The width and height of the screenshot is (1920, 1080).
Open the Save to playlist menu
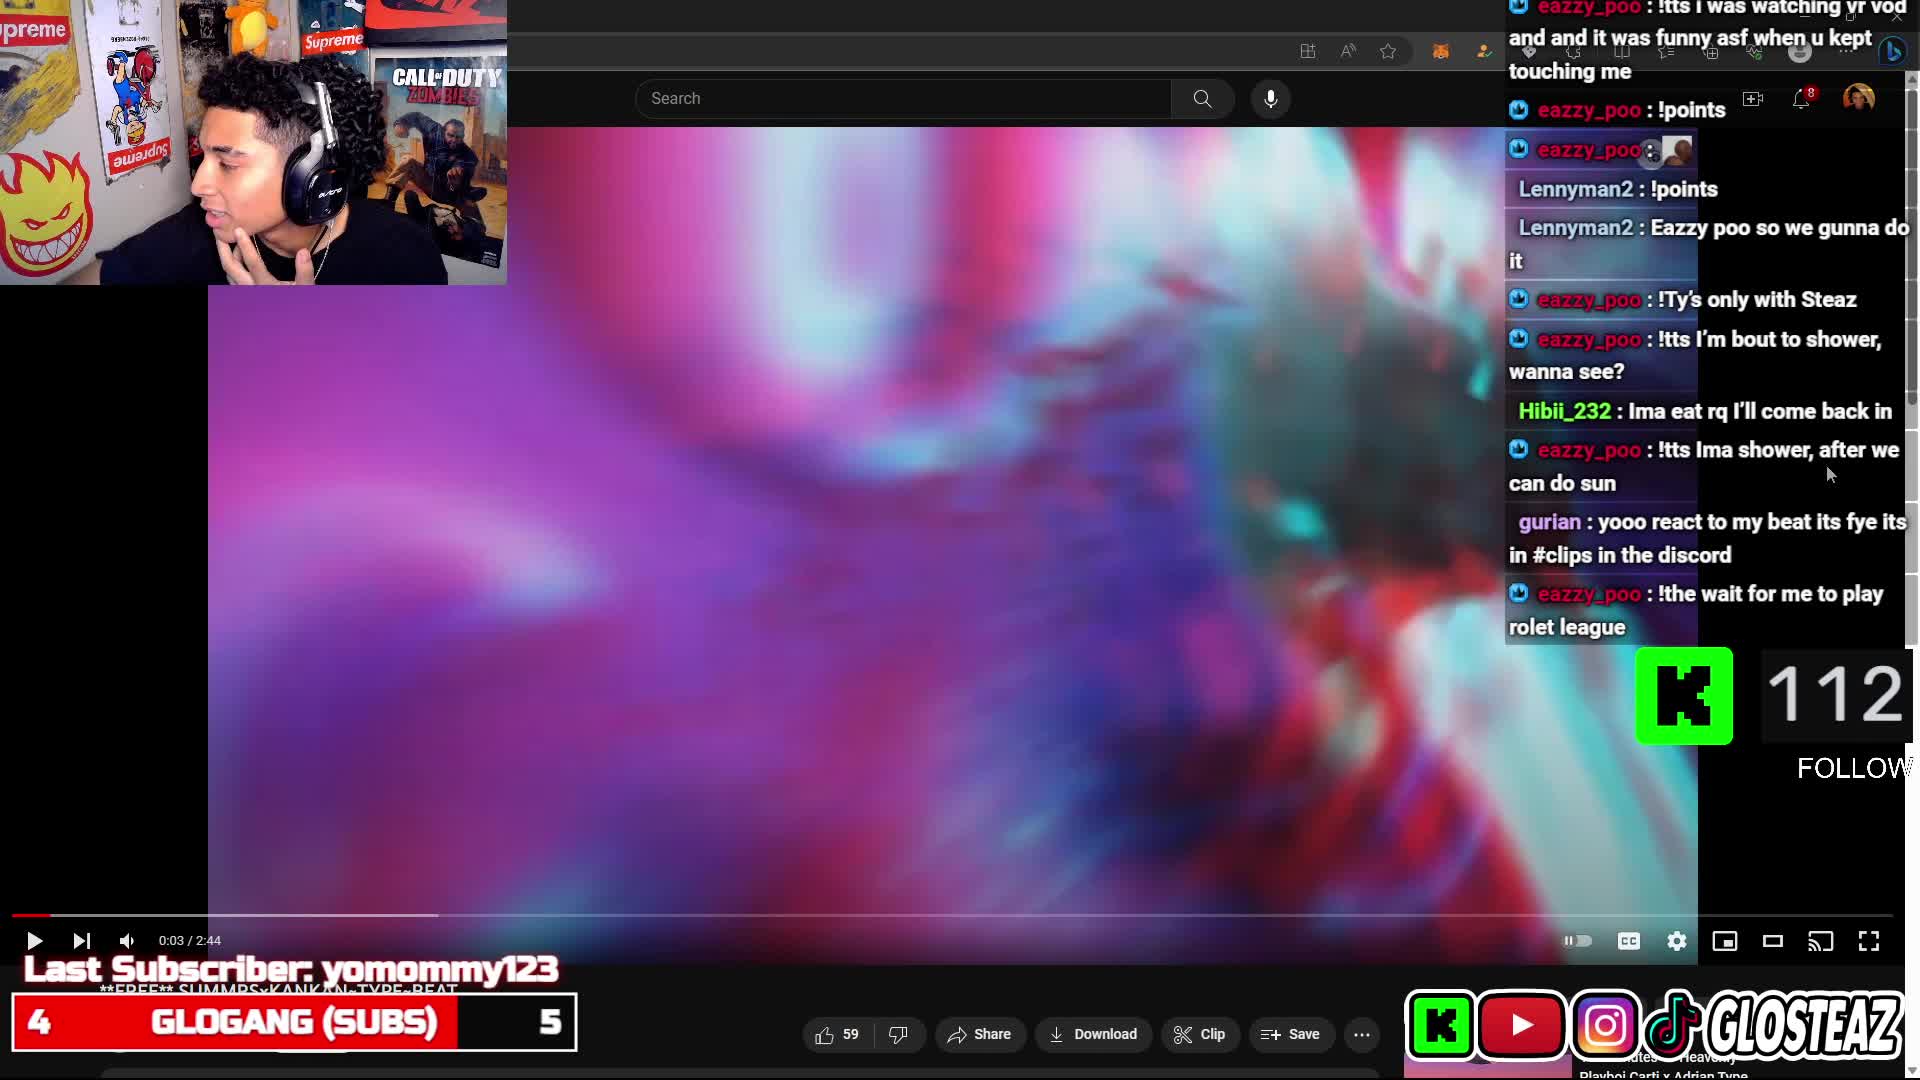pyautogui.click(x=1290, y=1035)
